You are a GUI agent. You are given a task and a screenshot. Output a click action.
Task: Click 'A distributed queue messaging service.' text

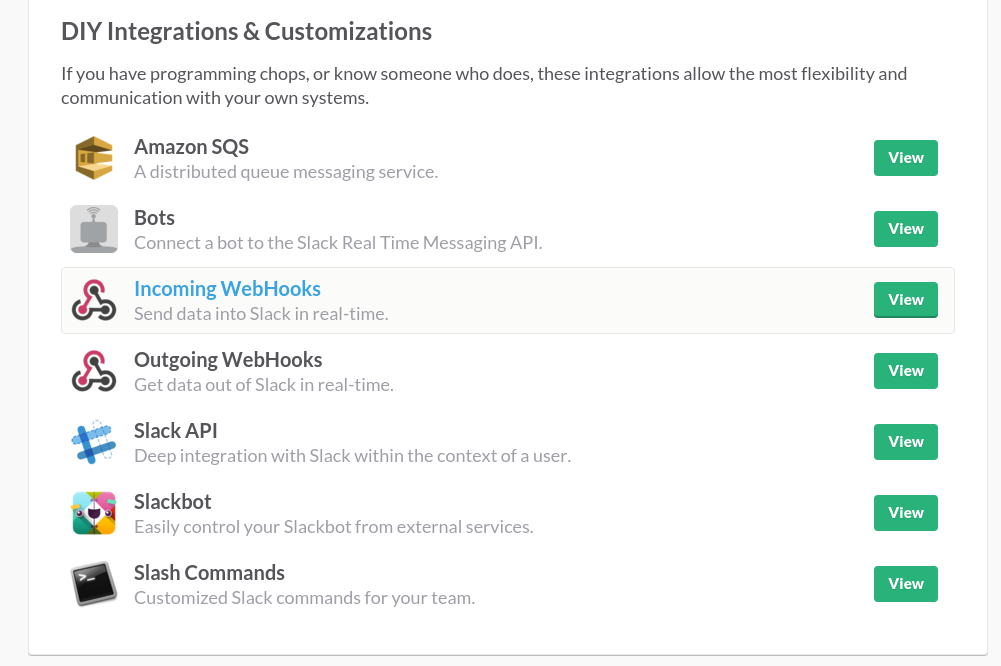[x=286, y=172]
